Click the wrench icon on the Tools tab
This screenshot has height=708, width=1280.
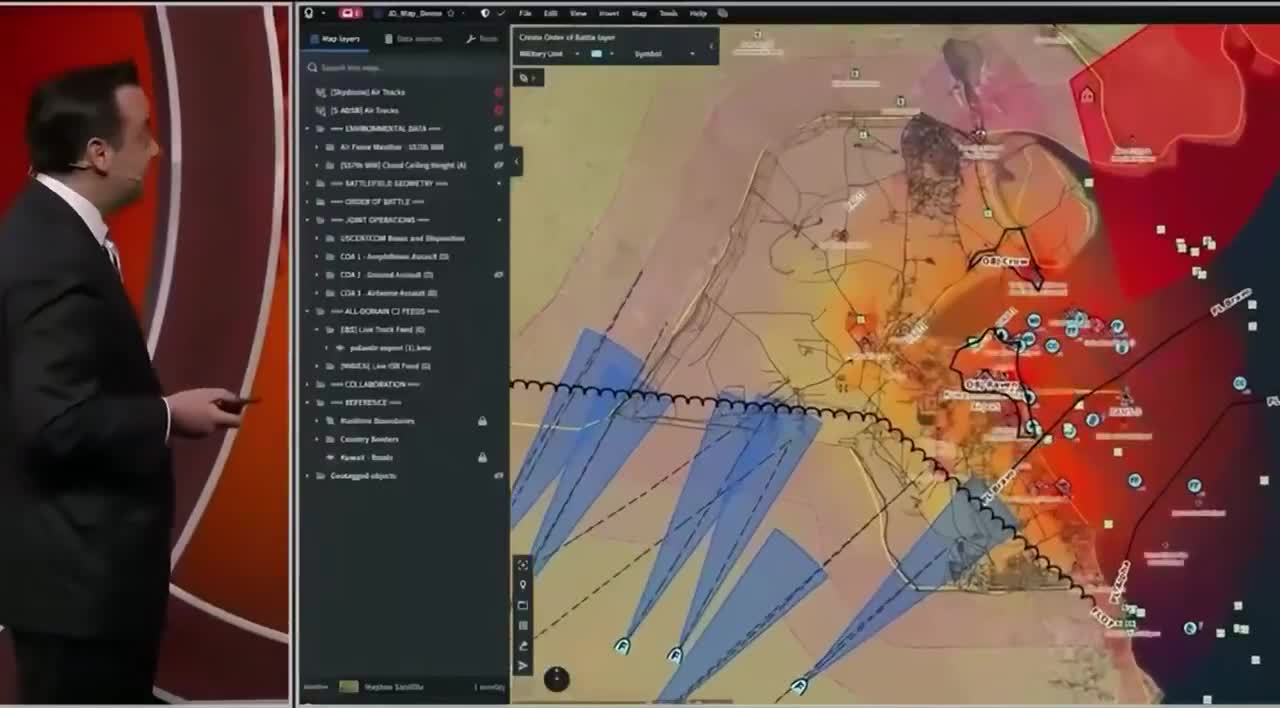470,39
